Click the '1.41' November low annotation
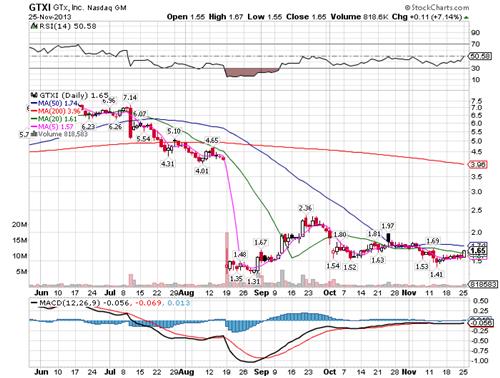500x378 pixels. tap(437, 274)
